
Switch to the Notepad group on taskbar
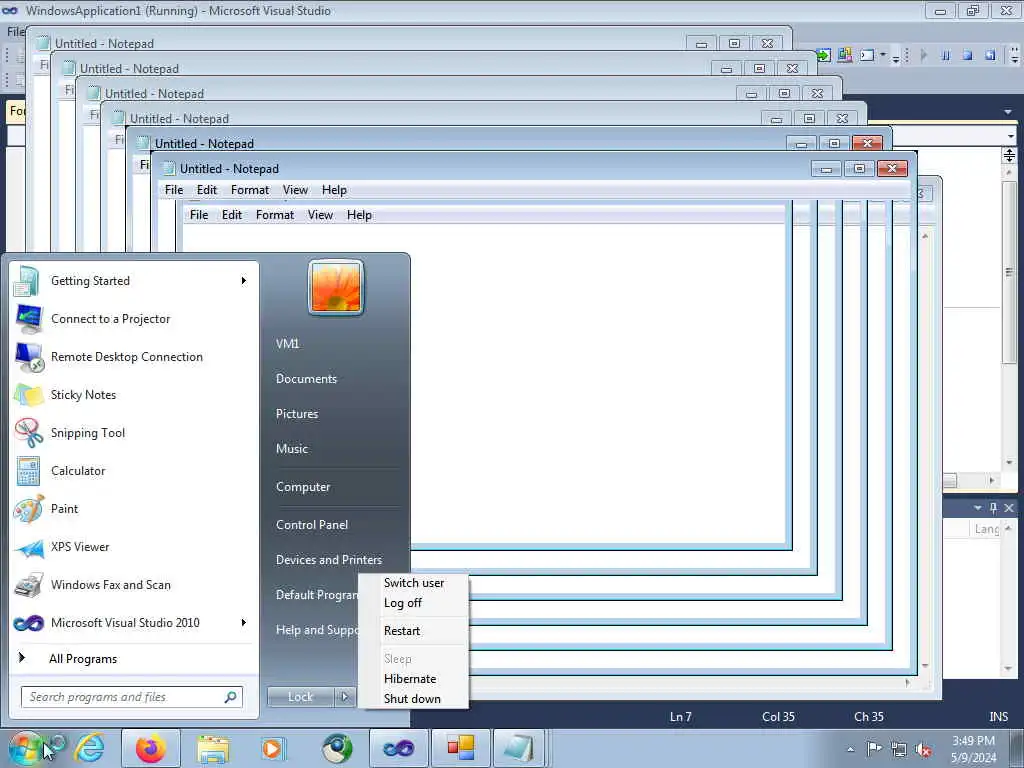[x=520, y=748]
